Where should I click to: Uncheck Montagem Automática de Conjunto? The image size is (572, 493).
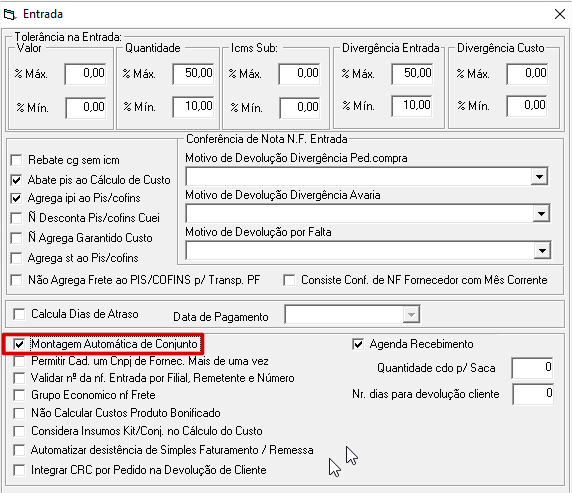tap(19, 344)
